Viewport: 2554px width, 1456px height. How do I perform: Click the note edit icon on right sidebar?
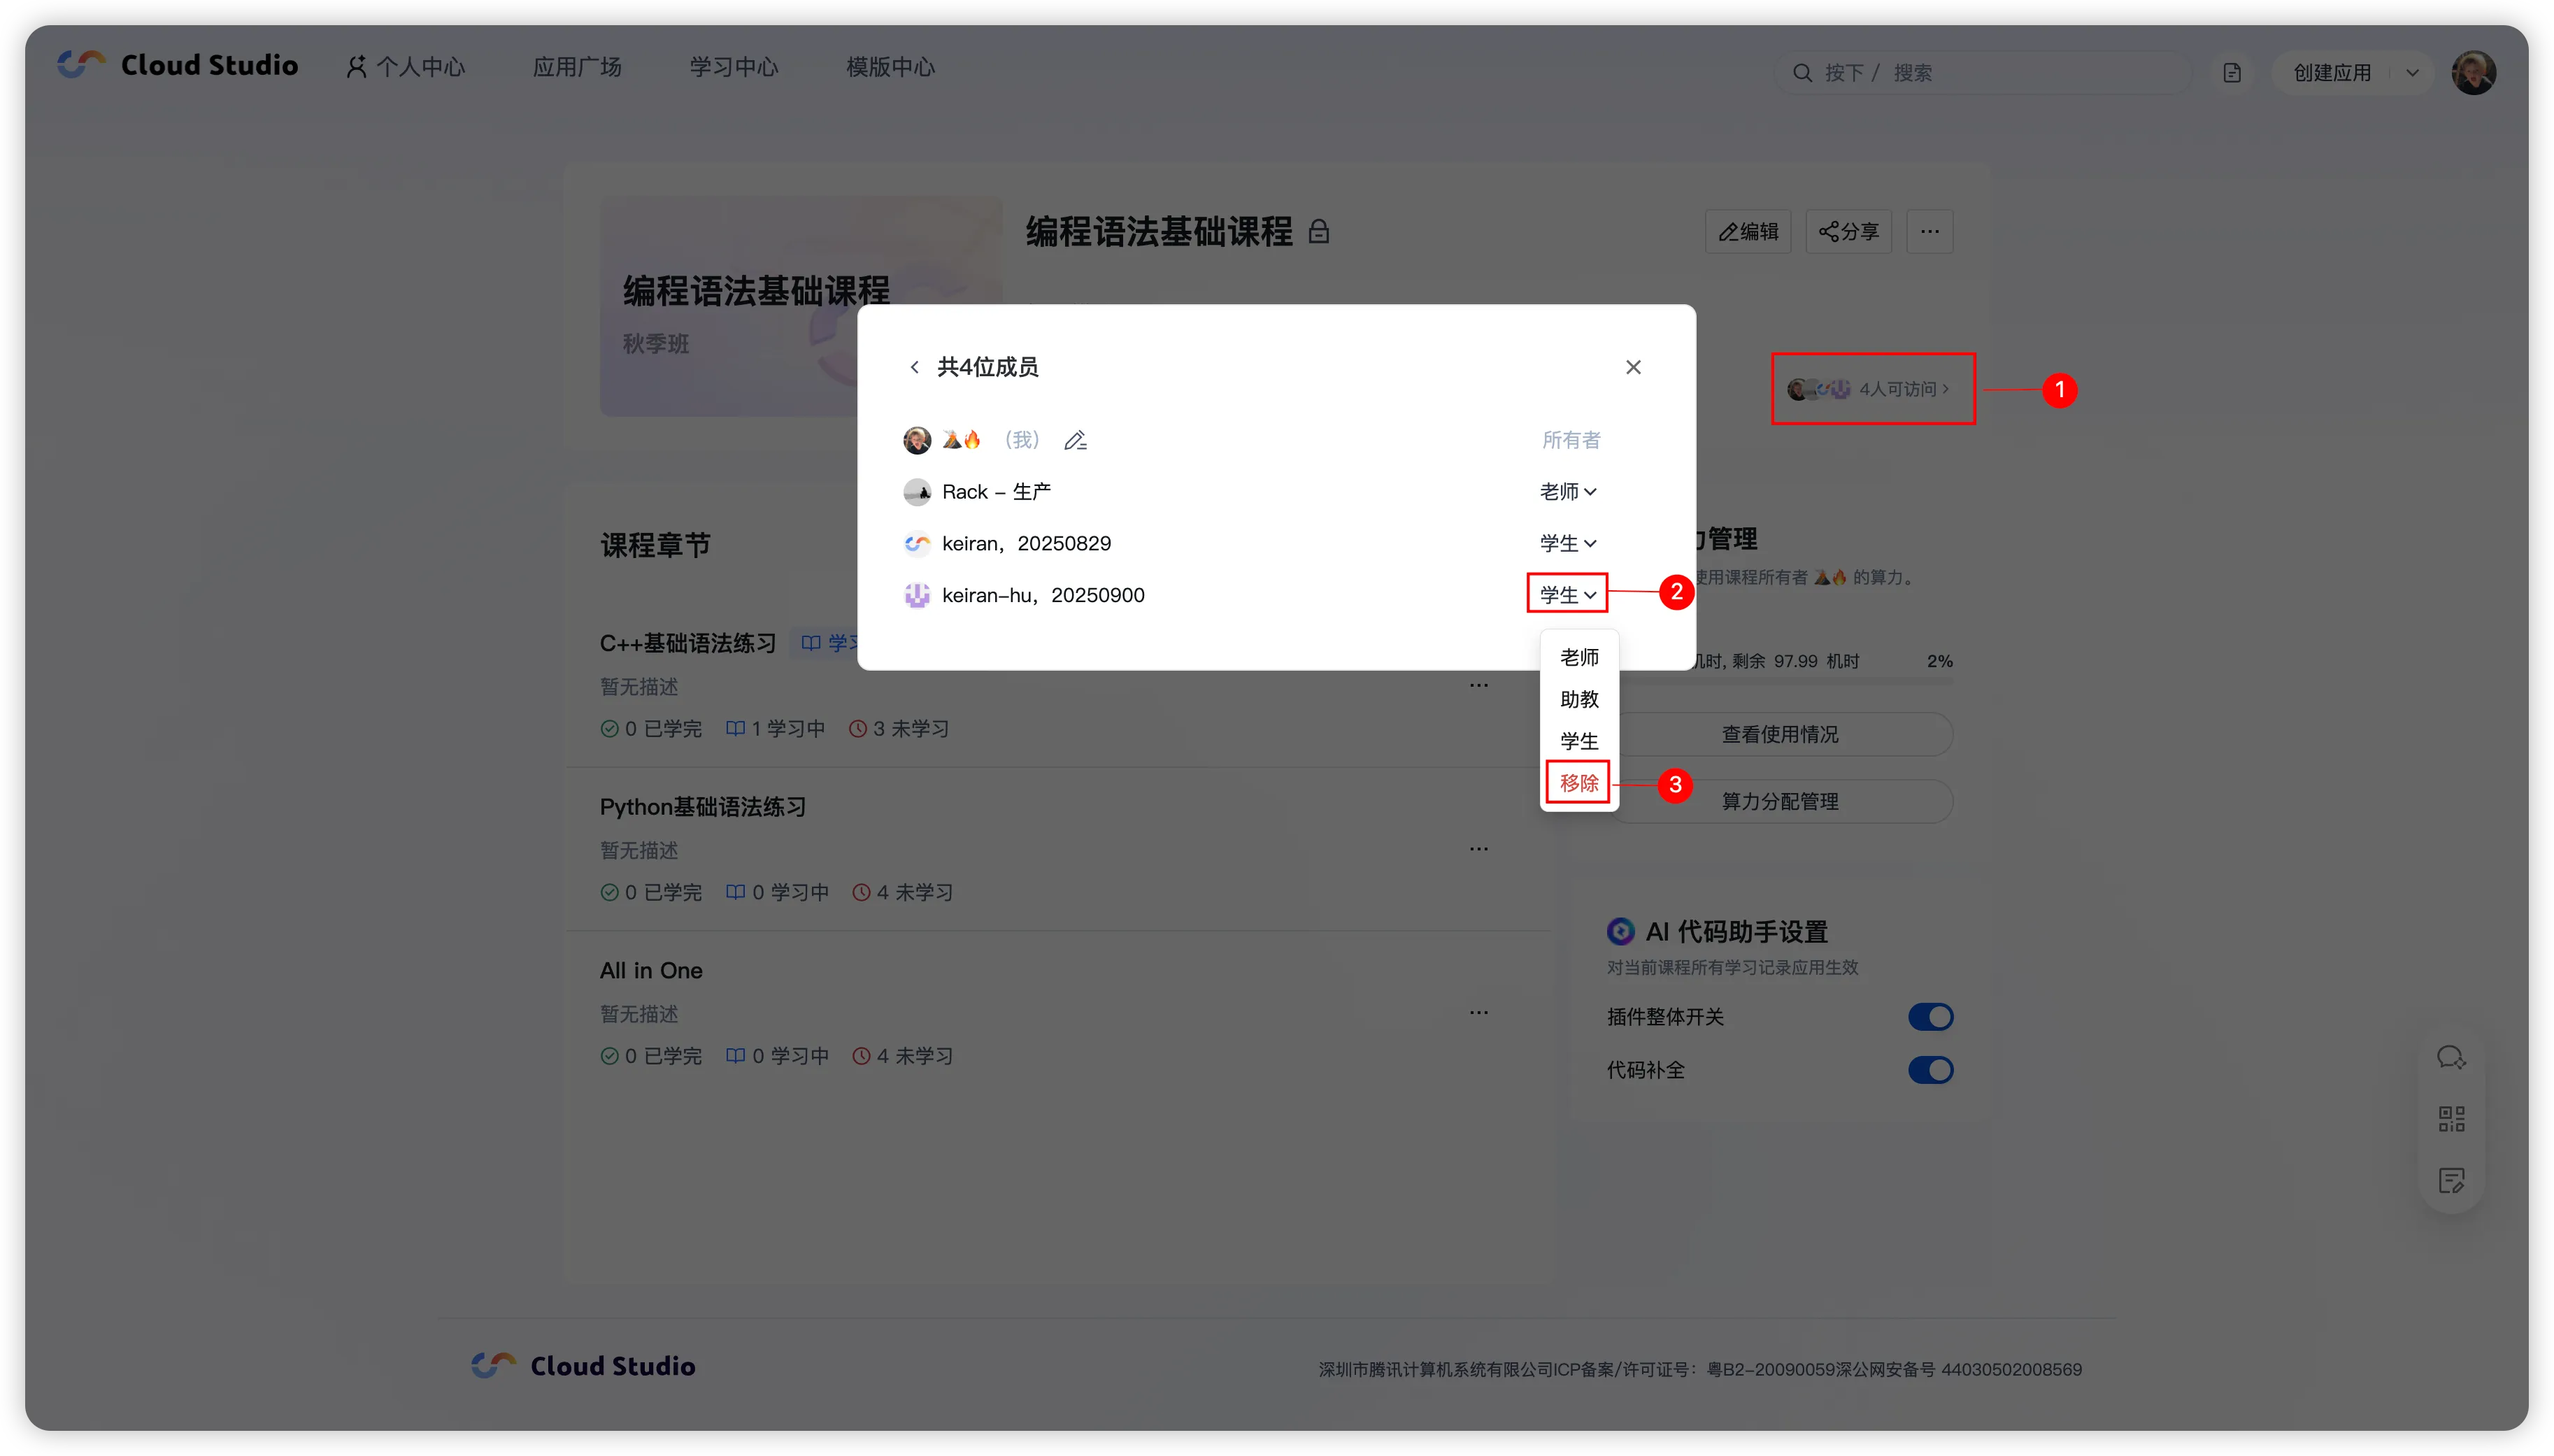[2451, 1180]
